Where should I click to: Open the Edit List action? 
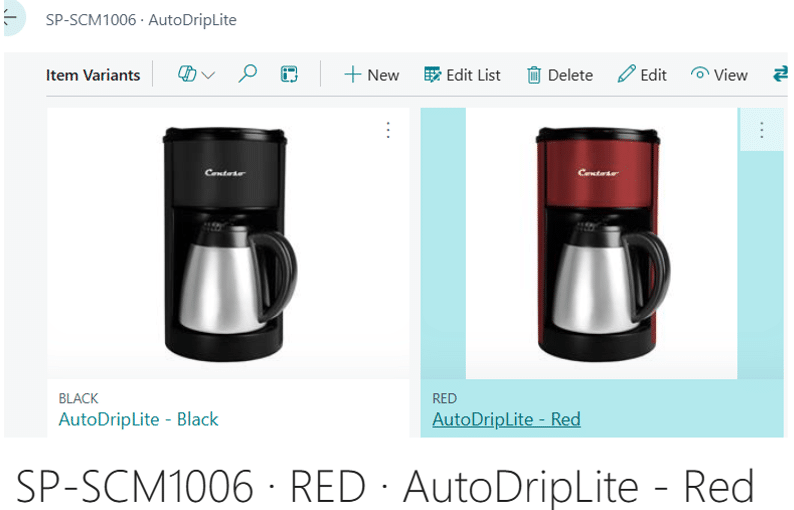click(462, 75)
